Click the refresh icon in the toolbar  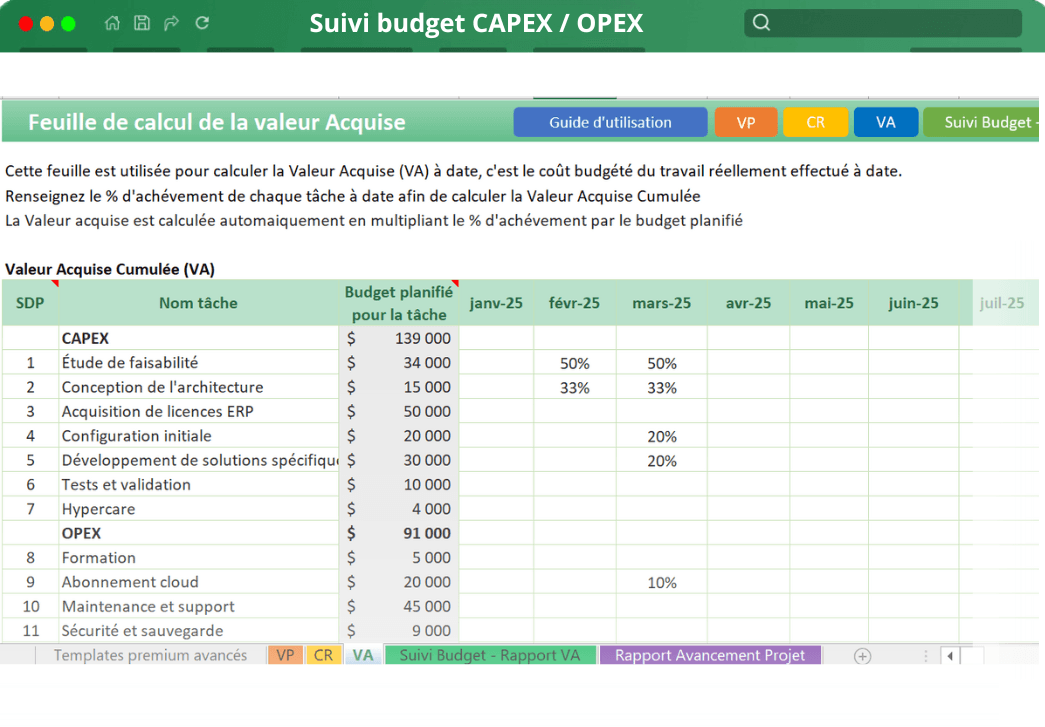tap(200, 22)
